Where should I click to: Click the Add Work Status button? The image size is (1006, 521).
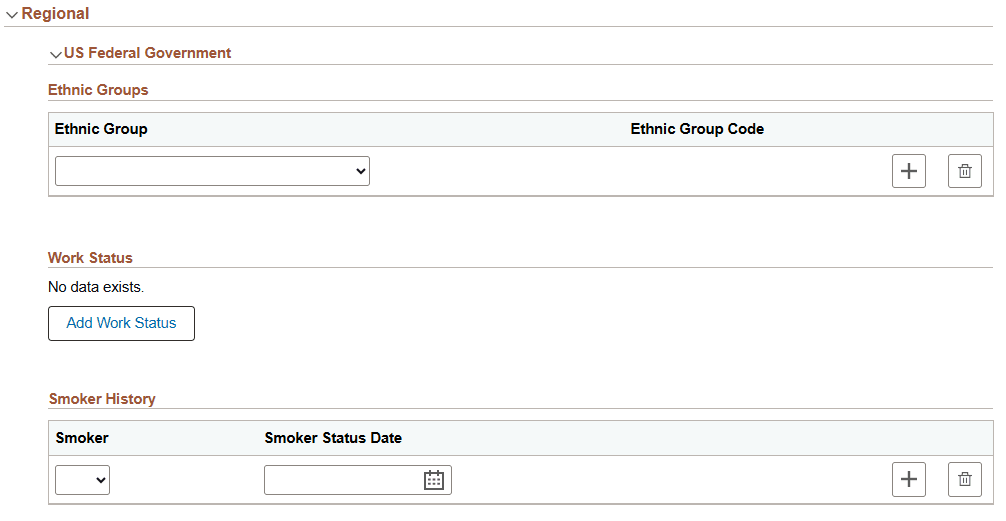[121, 323]
